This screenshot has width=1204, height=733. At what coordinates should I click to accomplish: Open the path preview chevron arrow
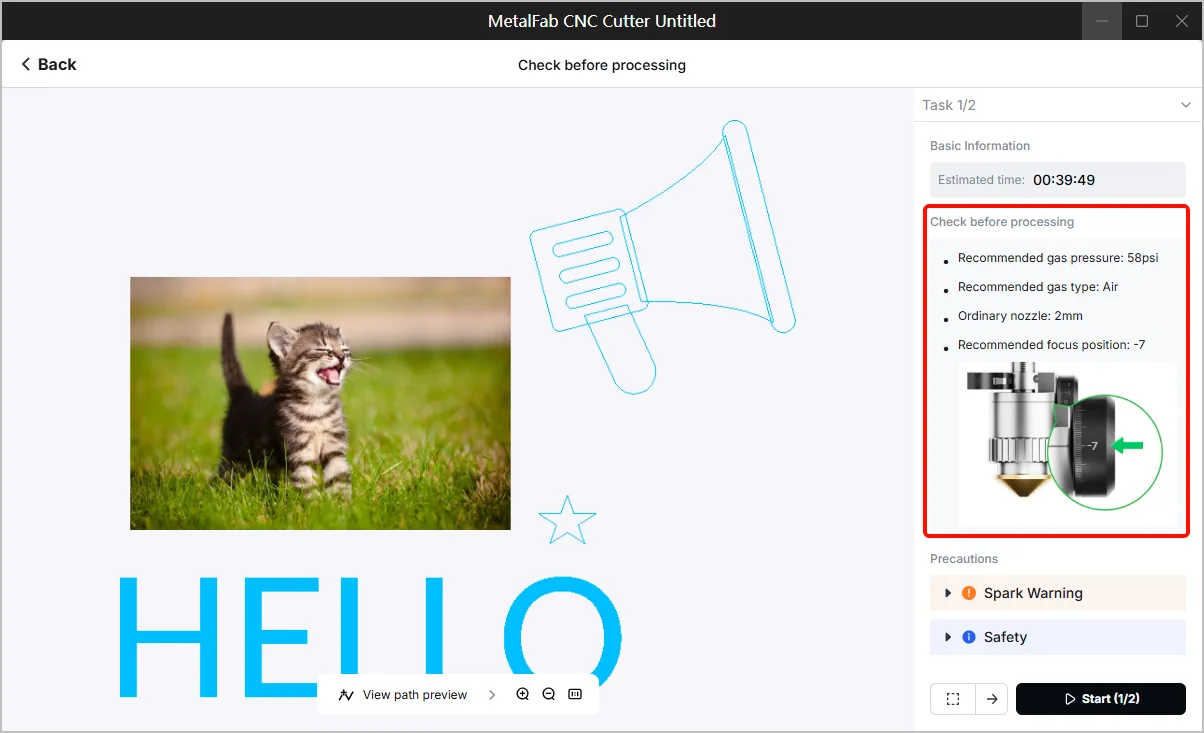coord(492,695)
